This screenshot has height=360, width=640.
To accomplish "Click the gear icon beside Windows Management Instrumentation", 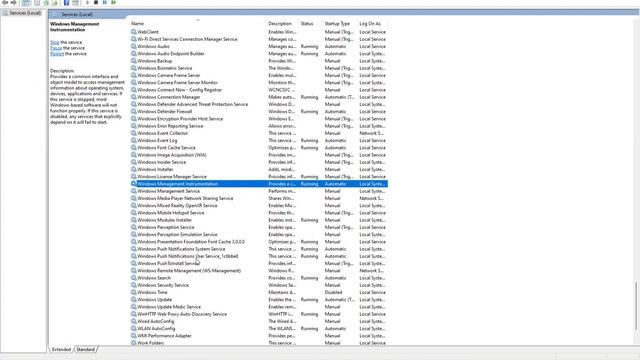I will [133, 184].
